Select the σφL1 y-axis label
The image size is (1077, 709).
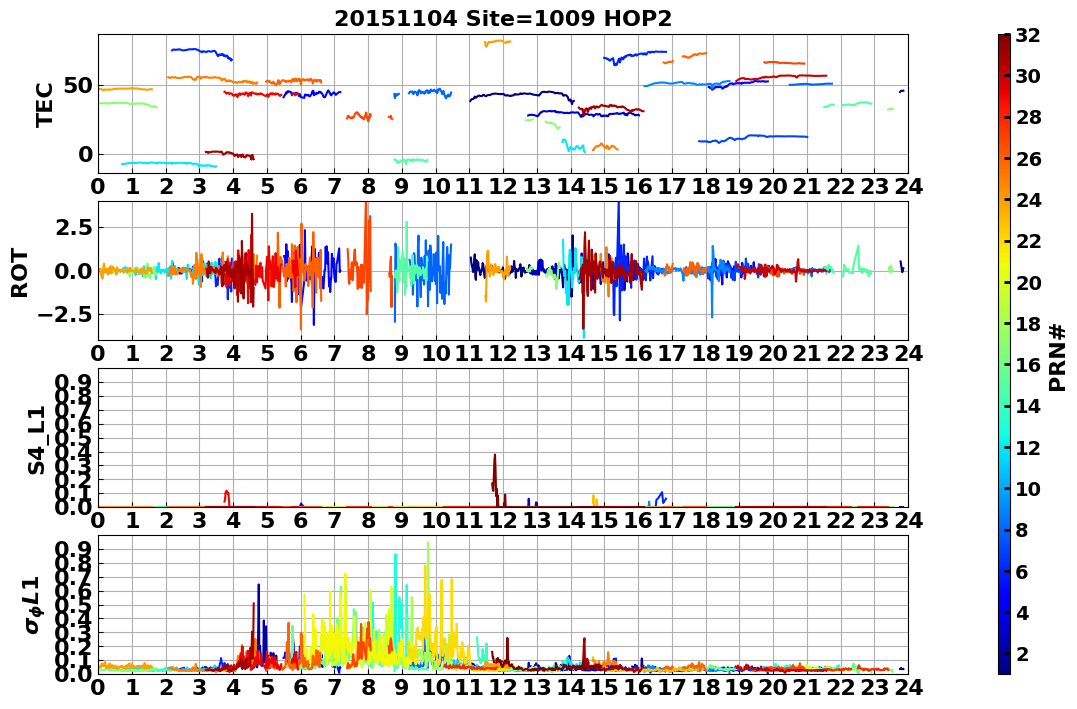coord(32,605)
